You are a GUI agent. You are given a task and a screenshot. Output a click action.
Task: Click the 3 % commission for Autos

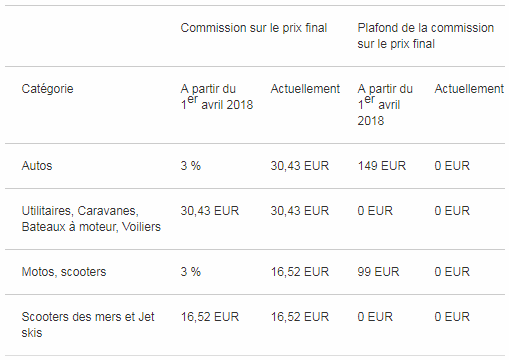click(191, 166)
